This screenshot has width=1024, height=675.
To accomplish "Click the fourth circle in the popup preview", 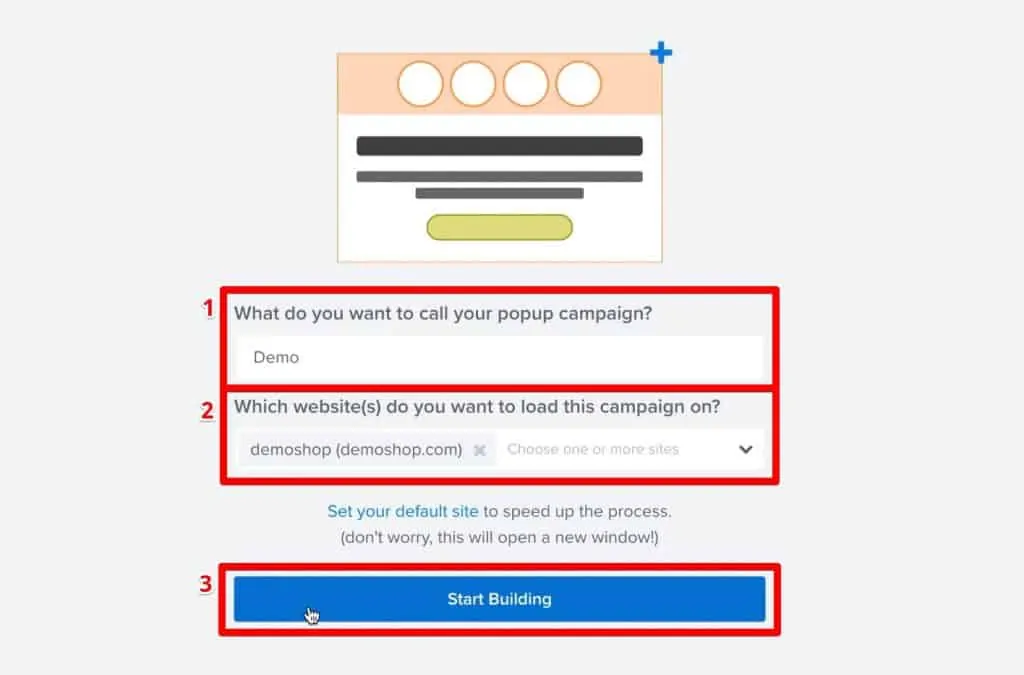I will [x=580, y=83].
